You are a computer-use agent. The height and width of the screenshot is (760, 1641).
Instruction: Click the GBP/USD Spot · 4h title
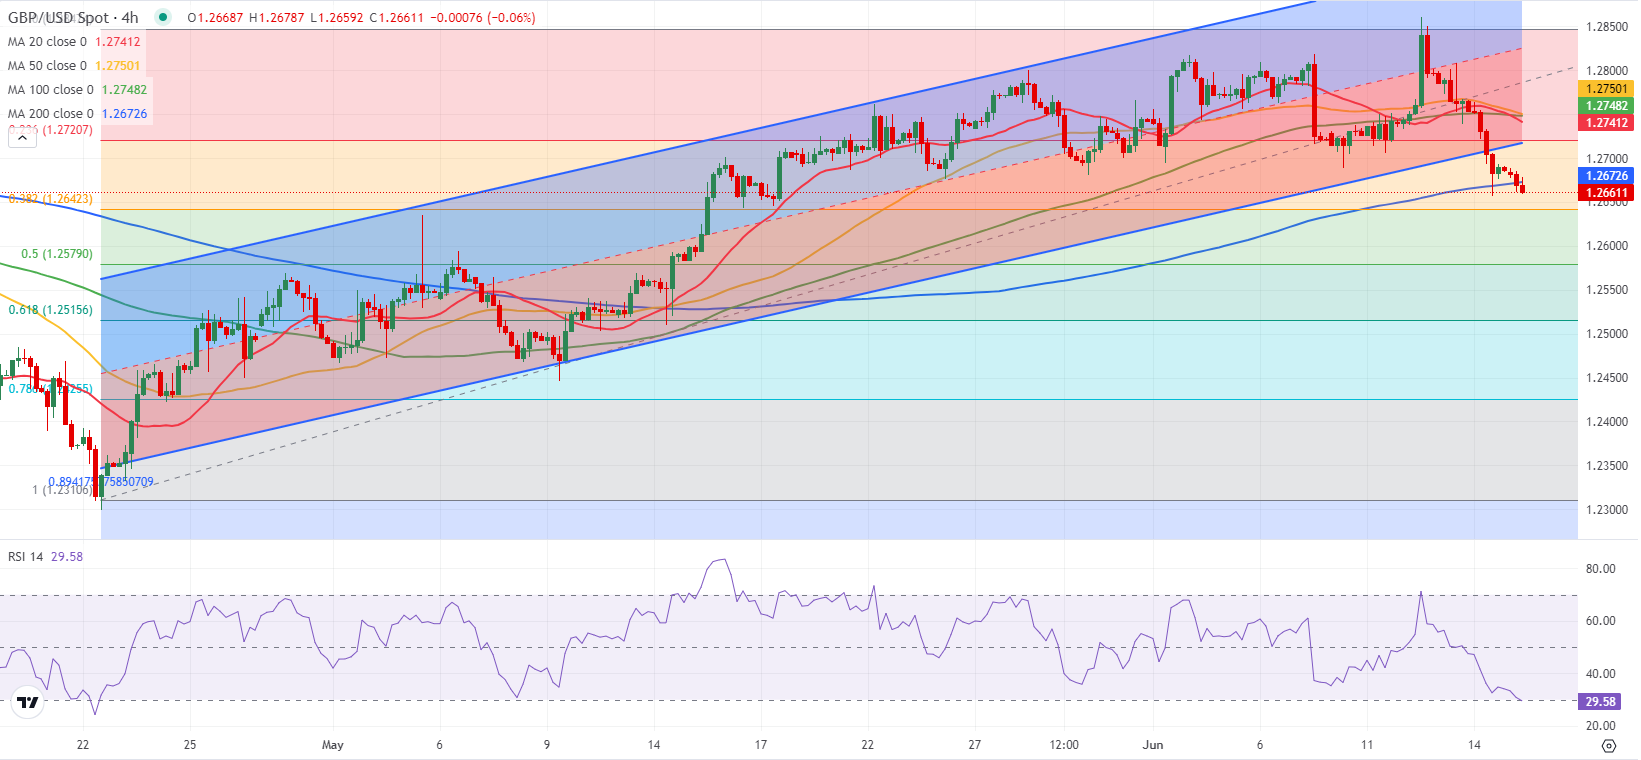point(73,17)
